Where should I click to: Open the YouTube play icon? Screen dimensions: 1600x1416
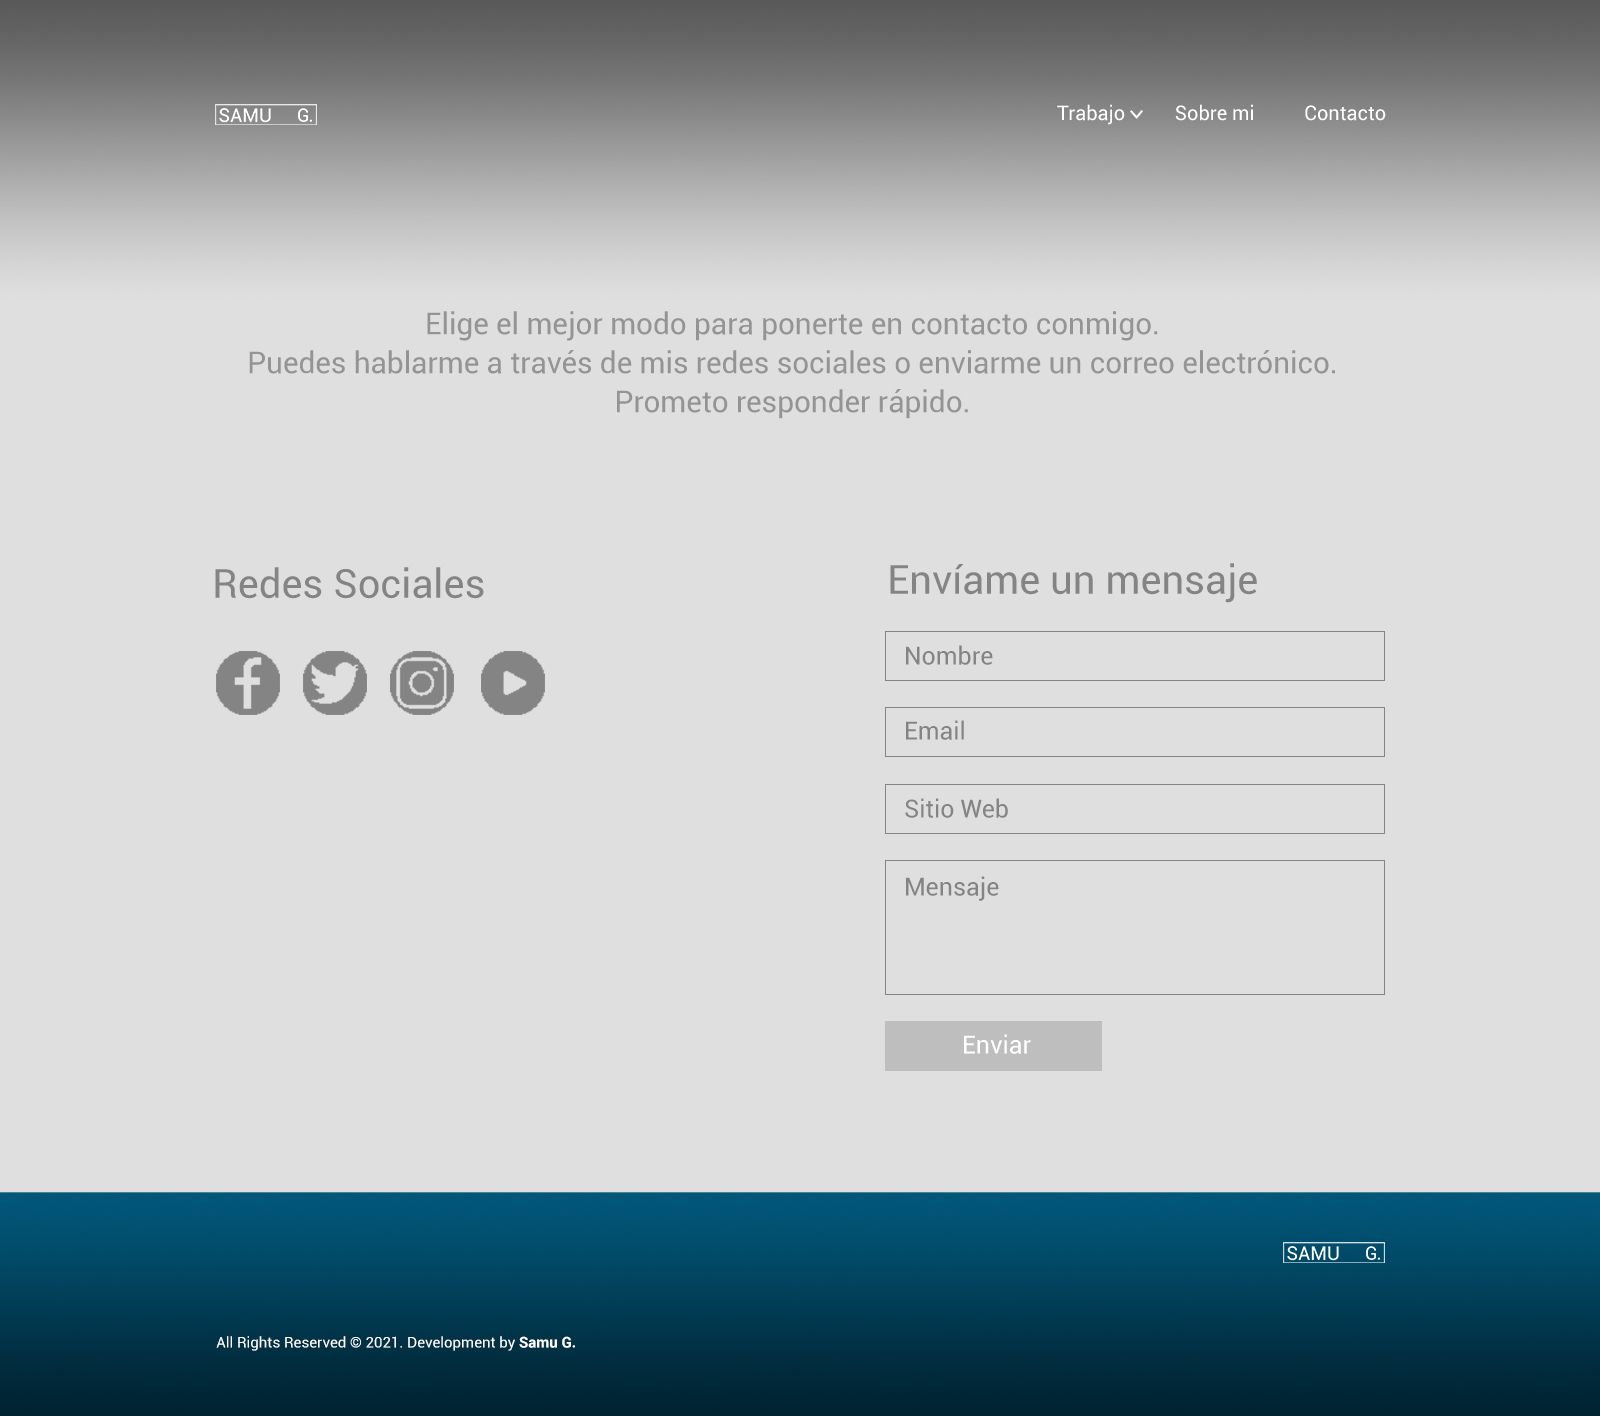[x=513, y=683]
